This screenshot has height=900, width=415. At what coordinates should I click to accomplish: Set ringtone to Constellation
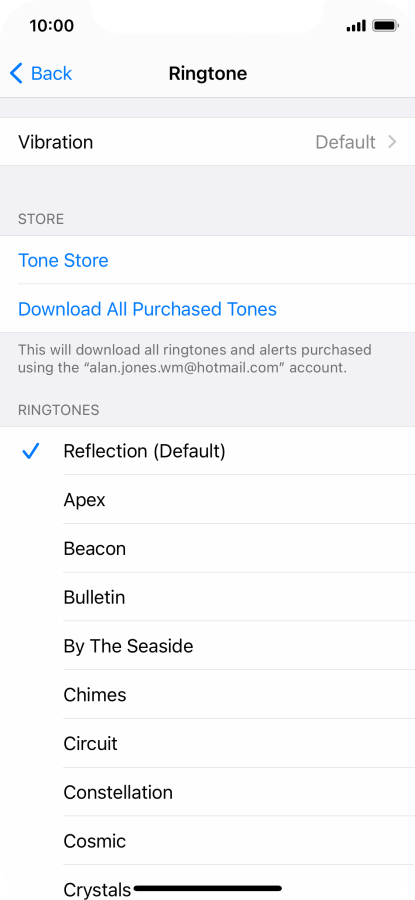[x=207, y=793]
